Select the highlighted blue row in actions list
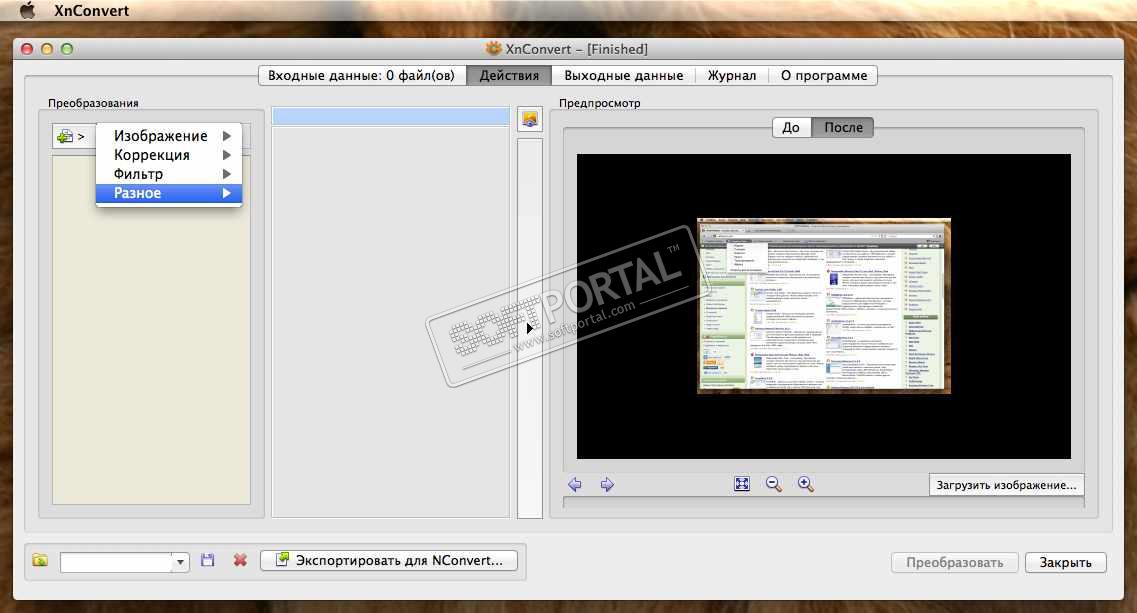Image resolution: width=1137 pixels, height=613 pixels. [391, 116]
